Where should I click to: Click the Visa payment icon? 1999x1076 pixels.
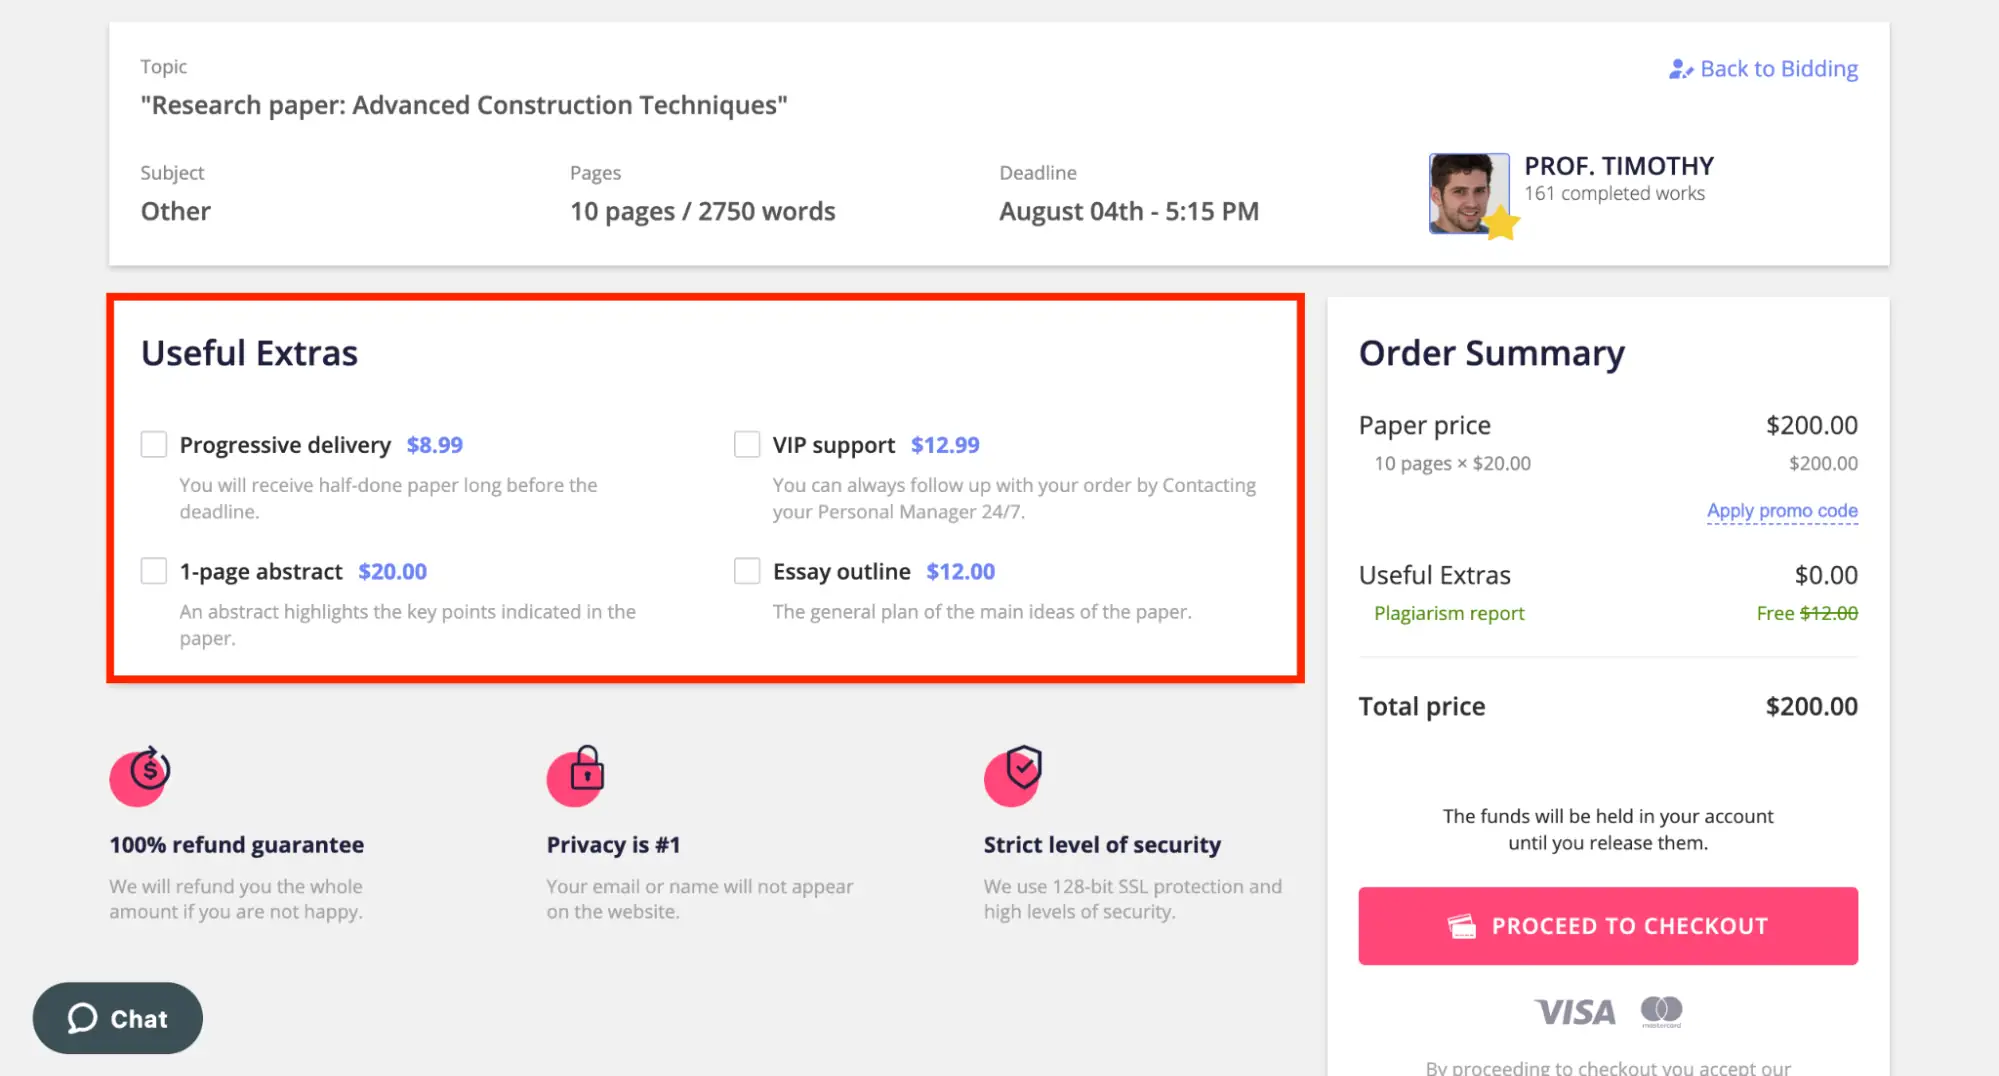(x=1574, y=1011)
